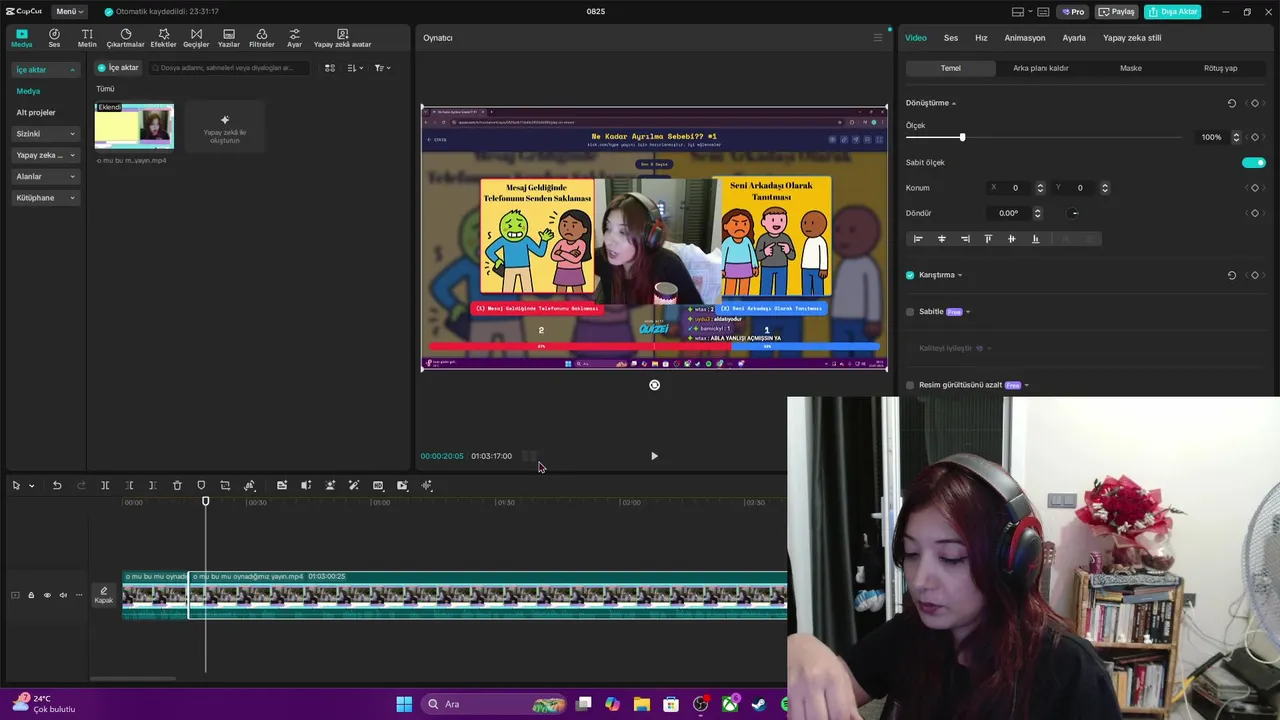Enable the Sabitle checkbox
The image size is (1280, 720).
[910, 312]
